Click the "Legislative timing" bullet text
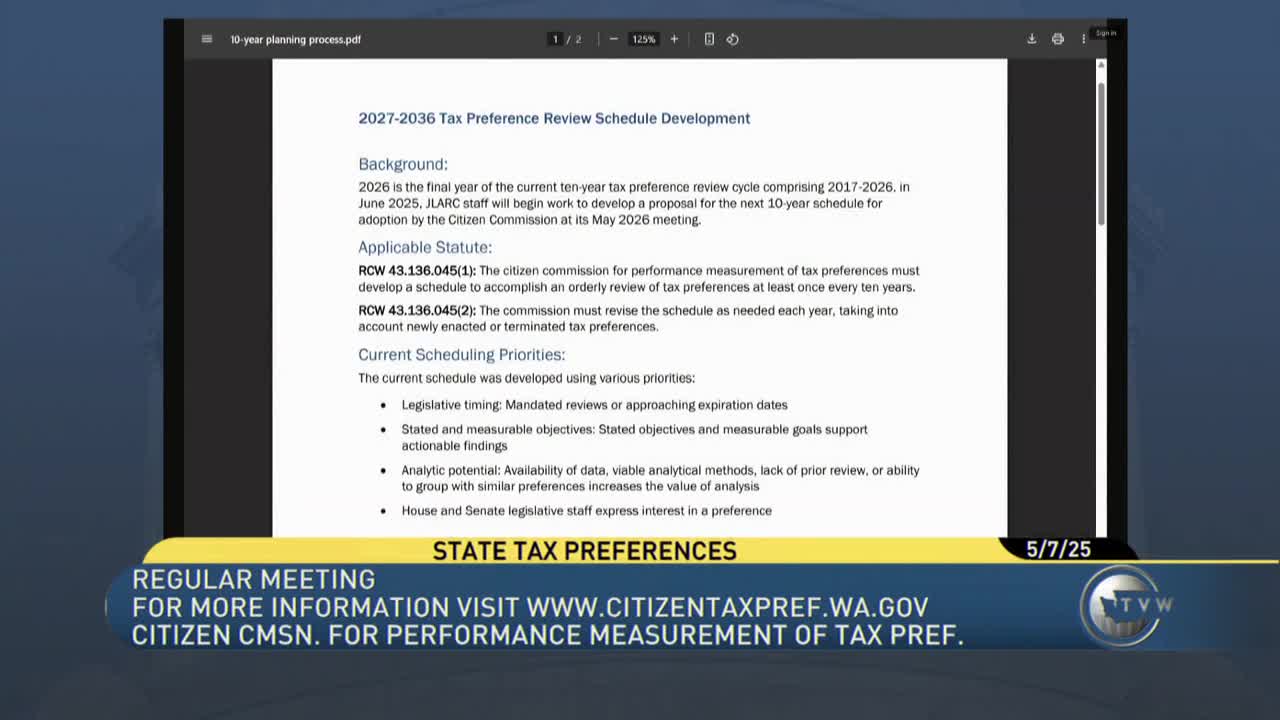 594,405
